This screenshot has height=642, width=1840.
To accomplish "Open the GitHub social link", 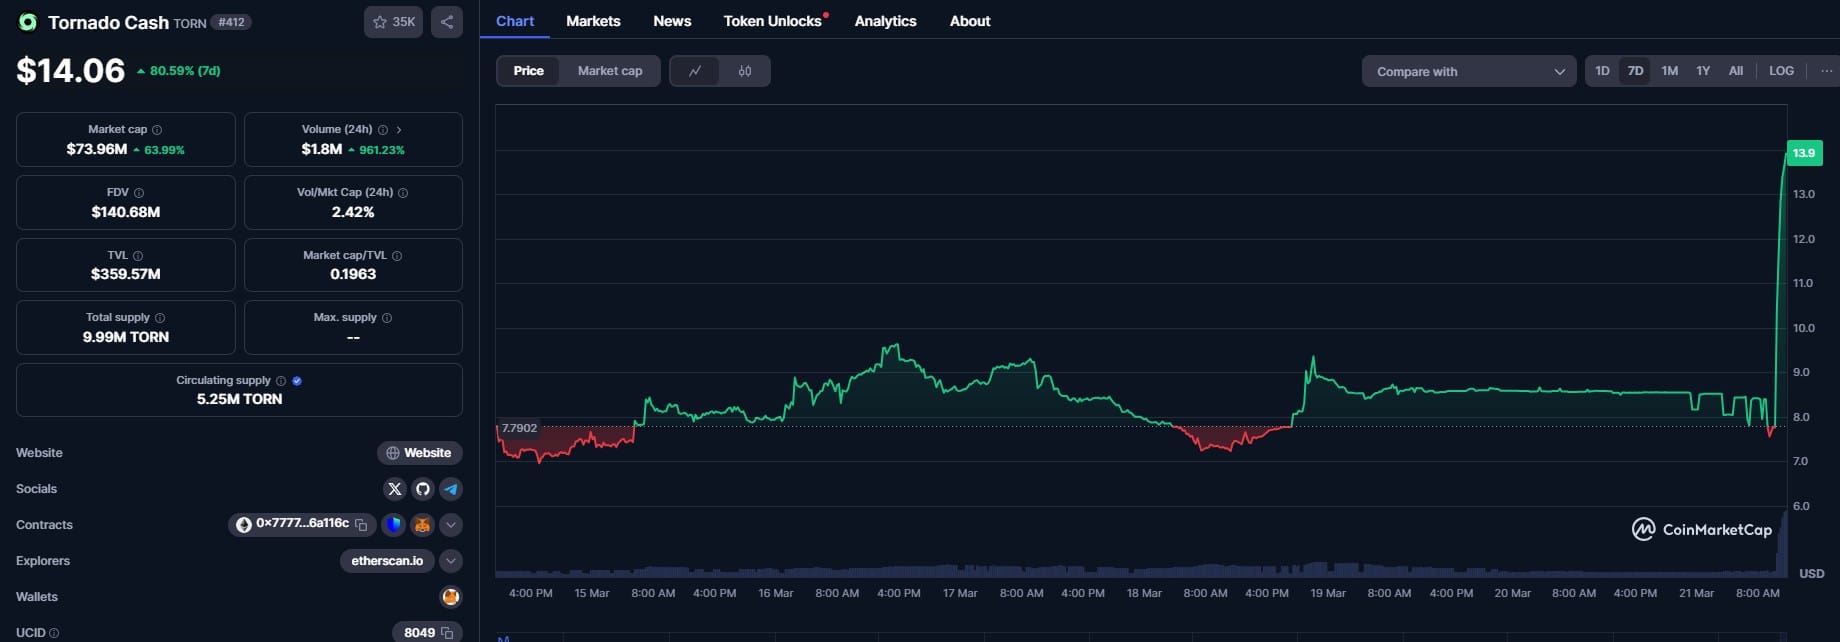I will click(x=423, y=489).
